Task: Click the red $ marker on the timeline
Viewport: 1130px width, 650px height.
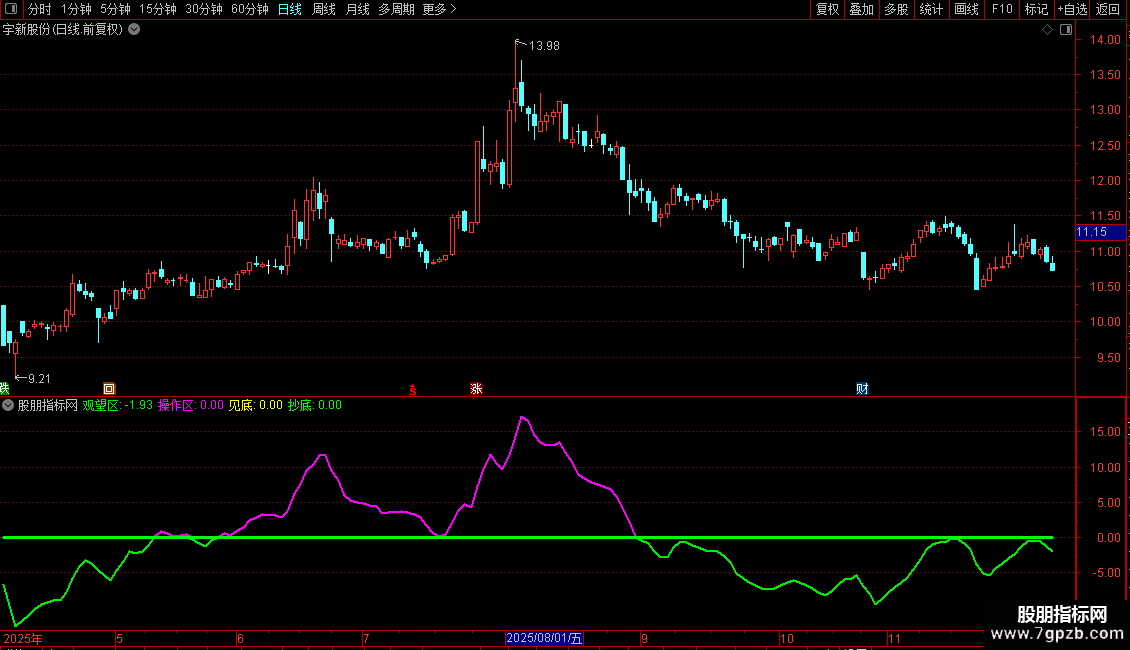Action: click(413, 390)
